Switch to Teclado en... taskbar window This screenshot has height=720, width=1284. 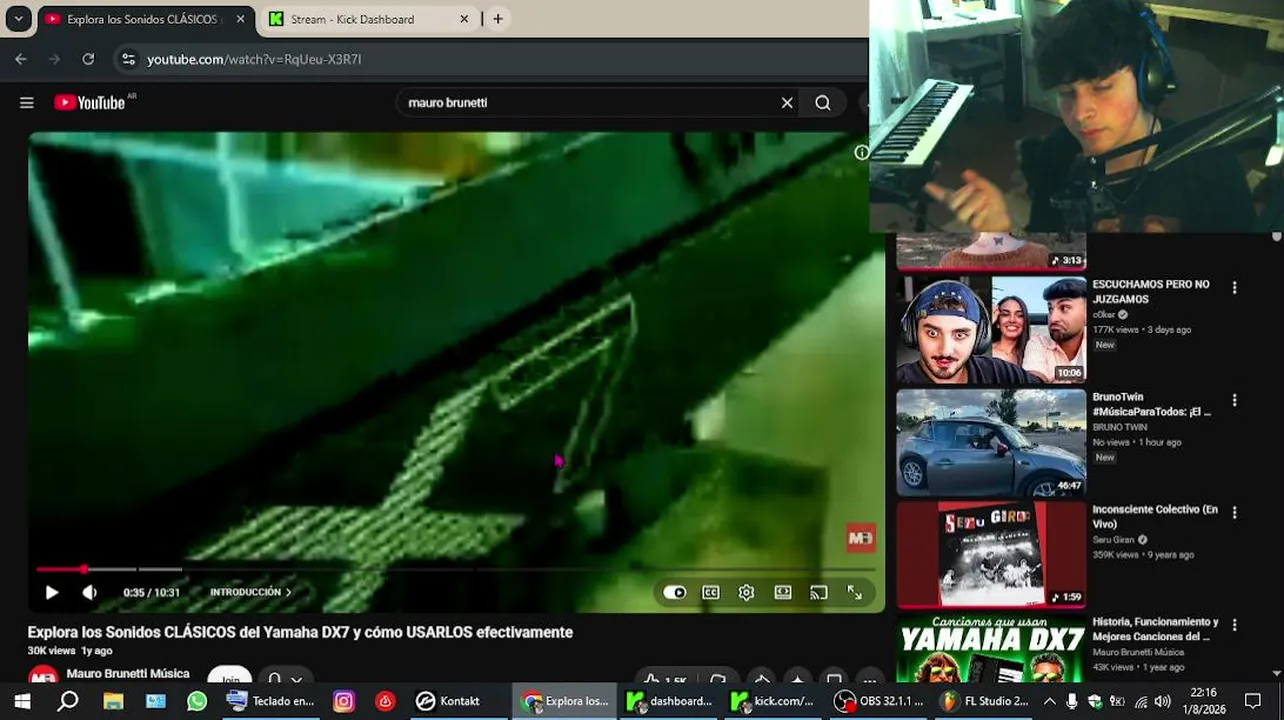[271, 701]
